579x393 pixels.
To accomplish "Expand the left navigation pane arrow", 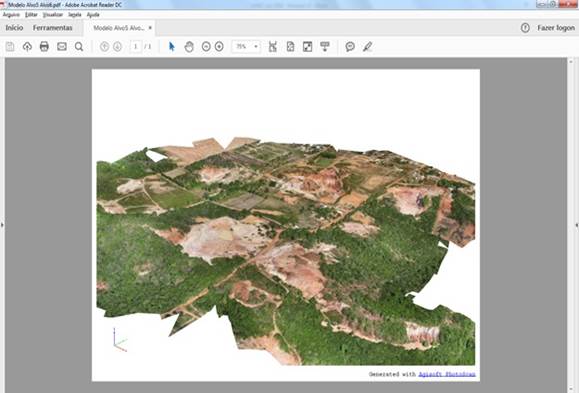I will pos(2,225).
